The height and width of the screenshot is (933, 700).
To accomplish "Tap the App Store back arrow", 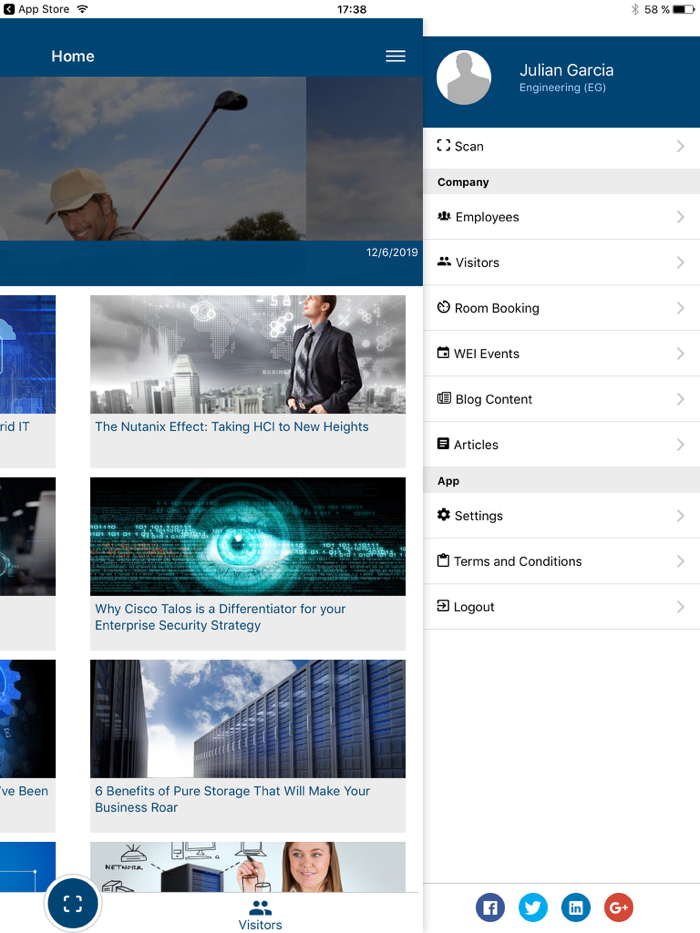I will click(x=9, y=9).
